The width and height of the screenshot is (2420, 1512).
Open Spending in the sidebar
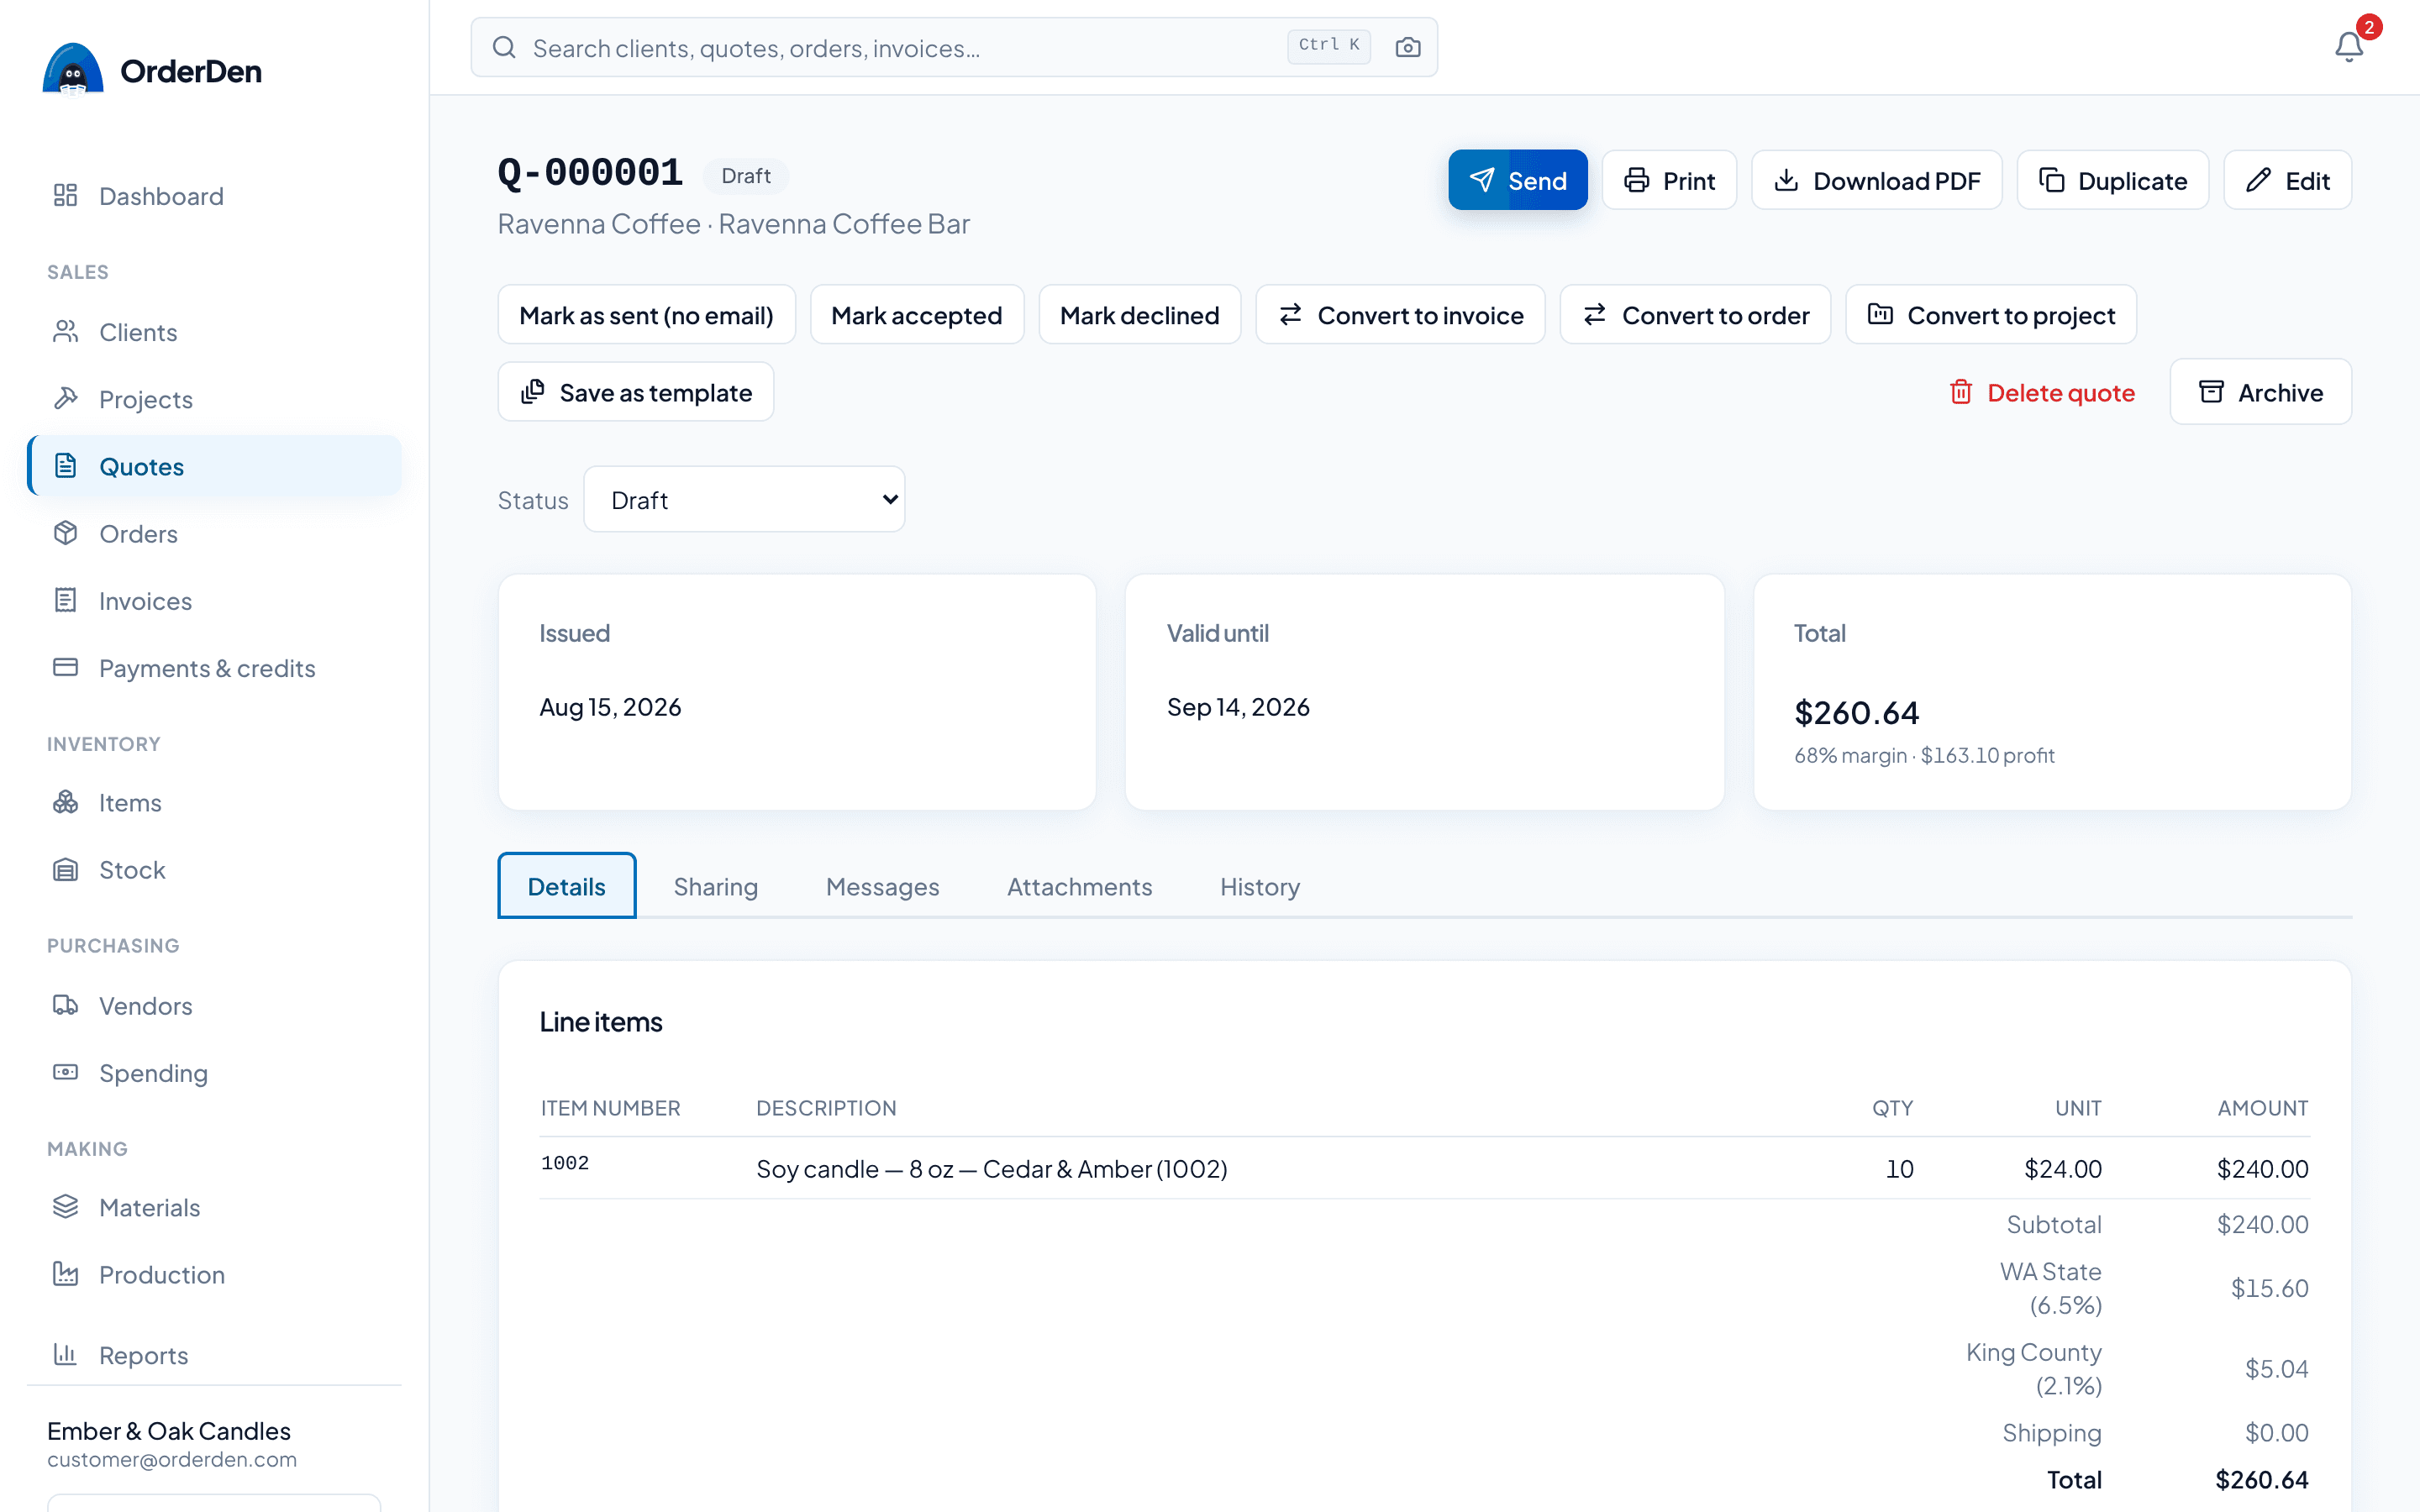coord(214,1072)
